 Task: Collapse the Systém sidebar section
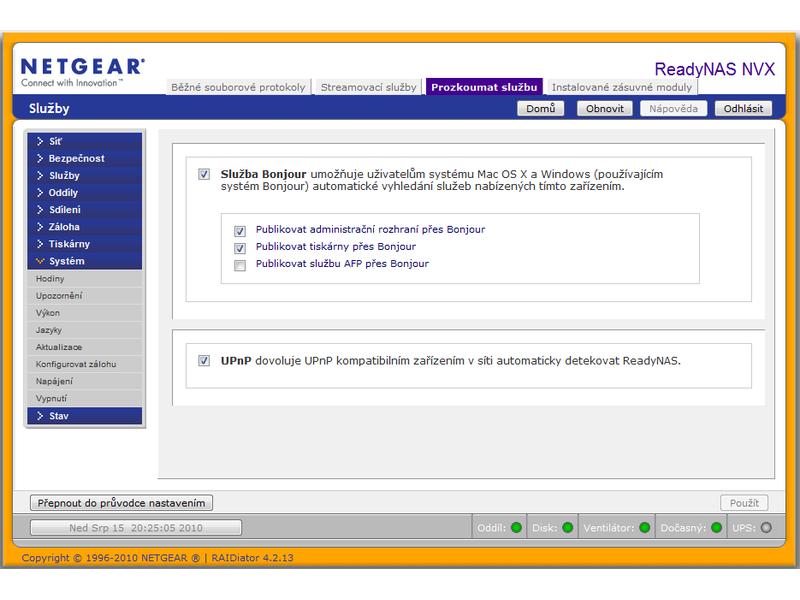85,261
